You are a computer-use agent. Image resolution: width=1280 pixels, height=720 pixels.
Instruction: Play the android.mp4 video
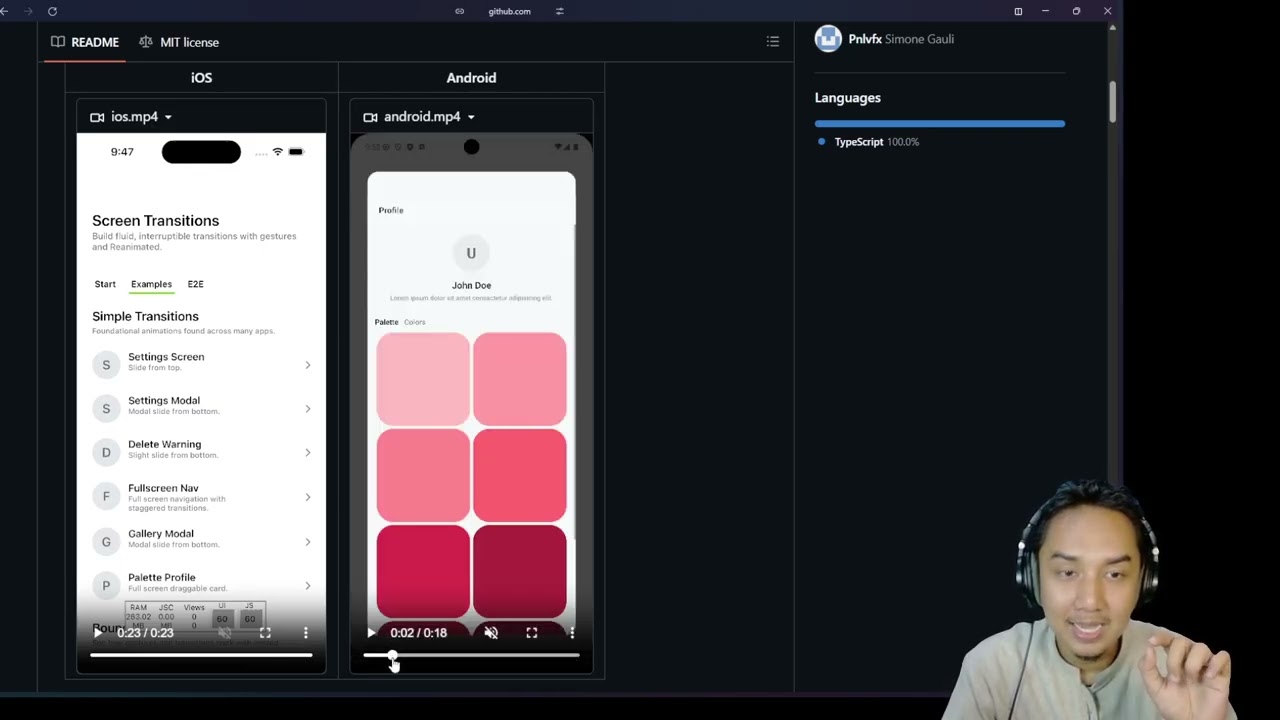click(371, 633)
